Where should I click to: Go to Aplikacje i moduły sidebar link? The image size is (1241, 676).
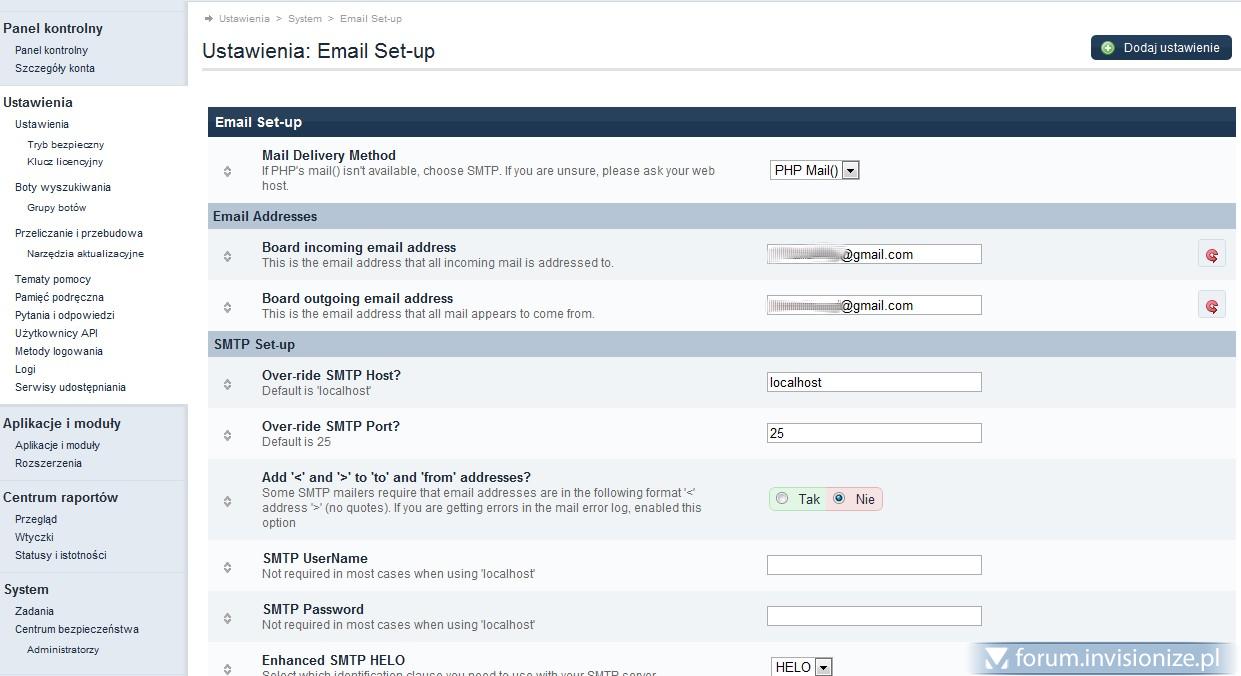[x=57, y=445]
